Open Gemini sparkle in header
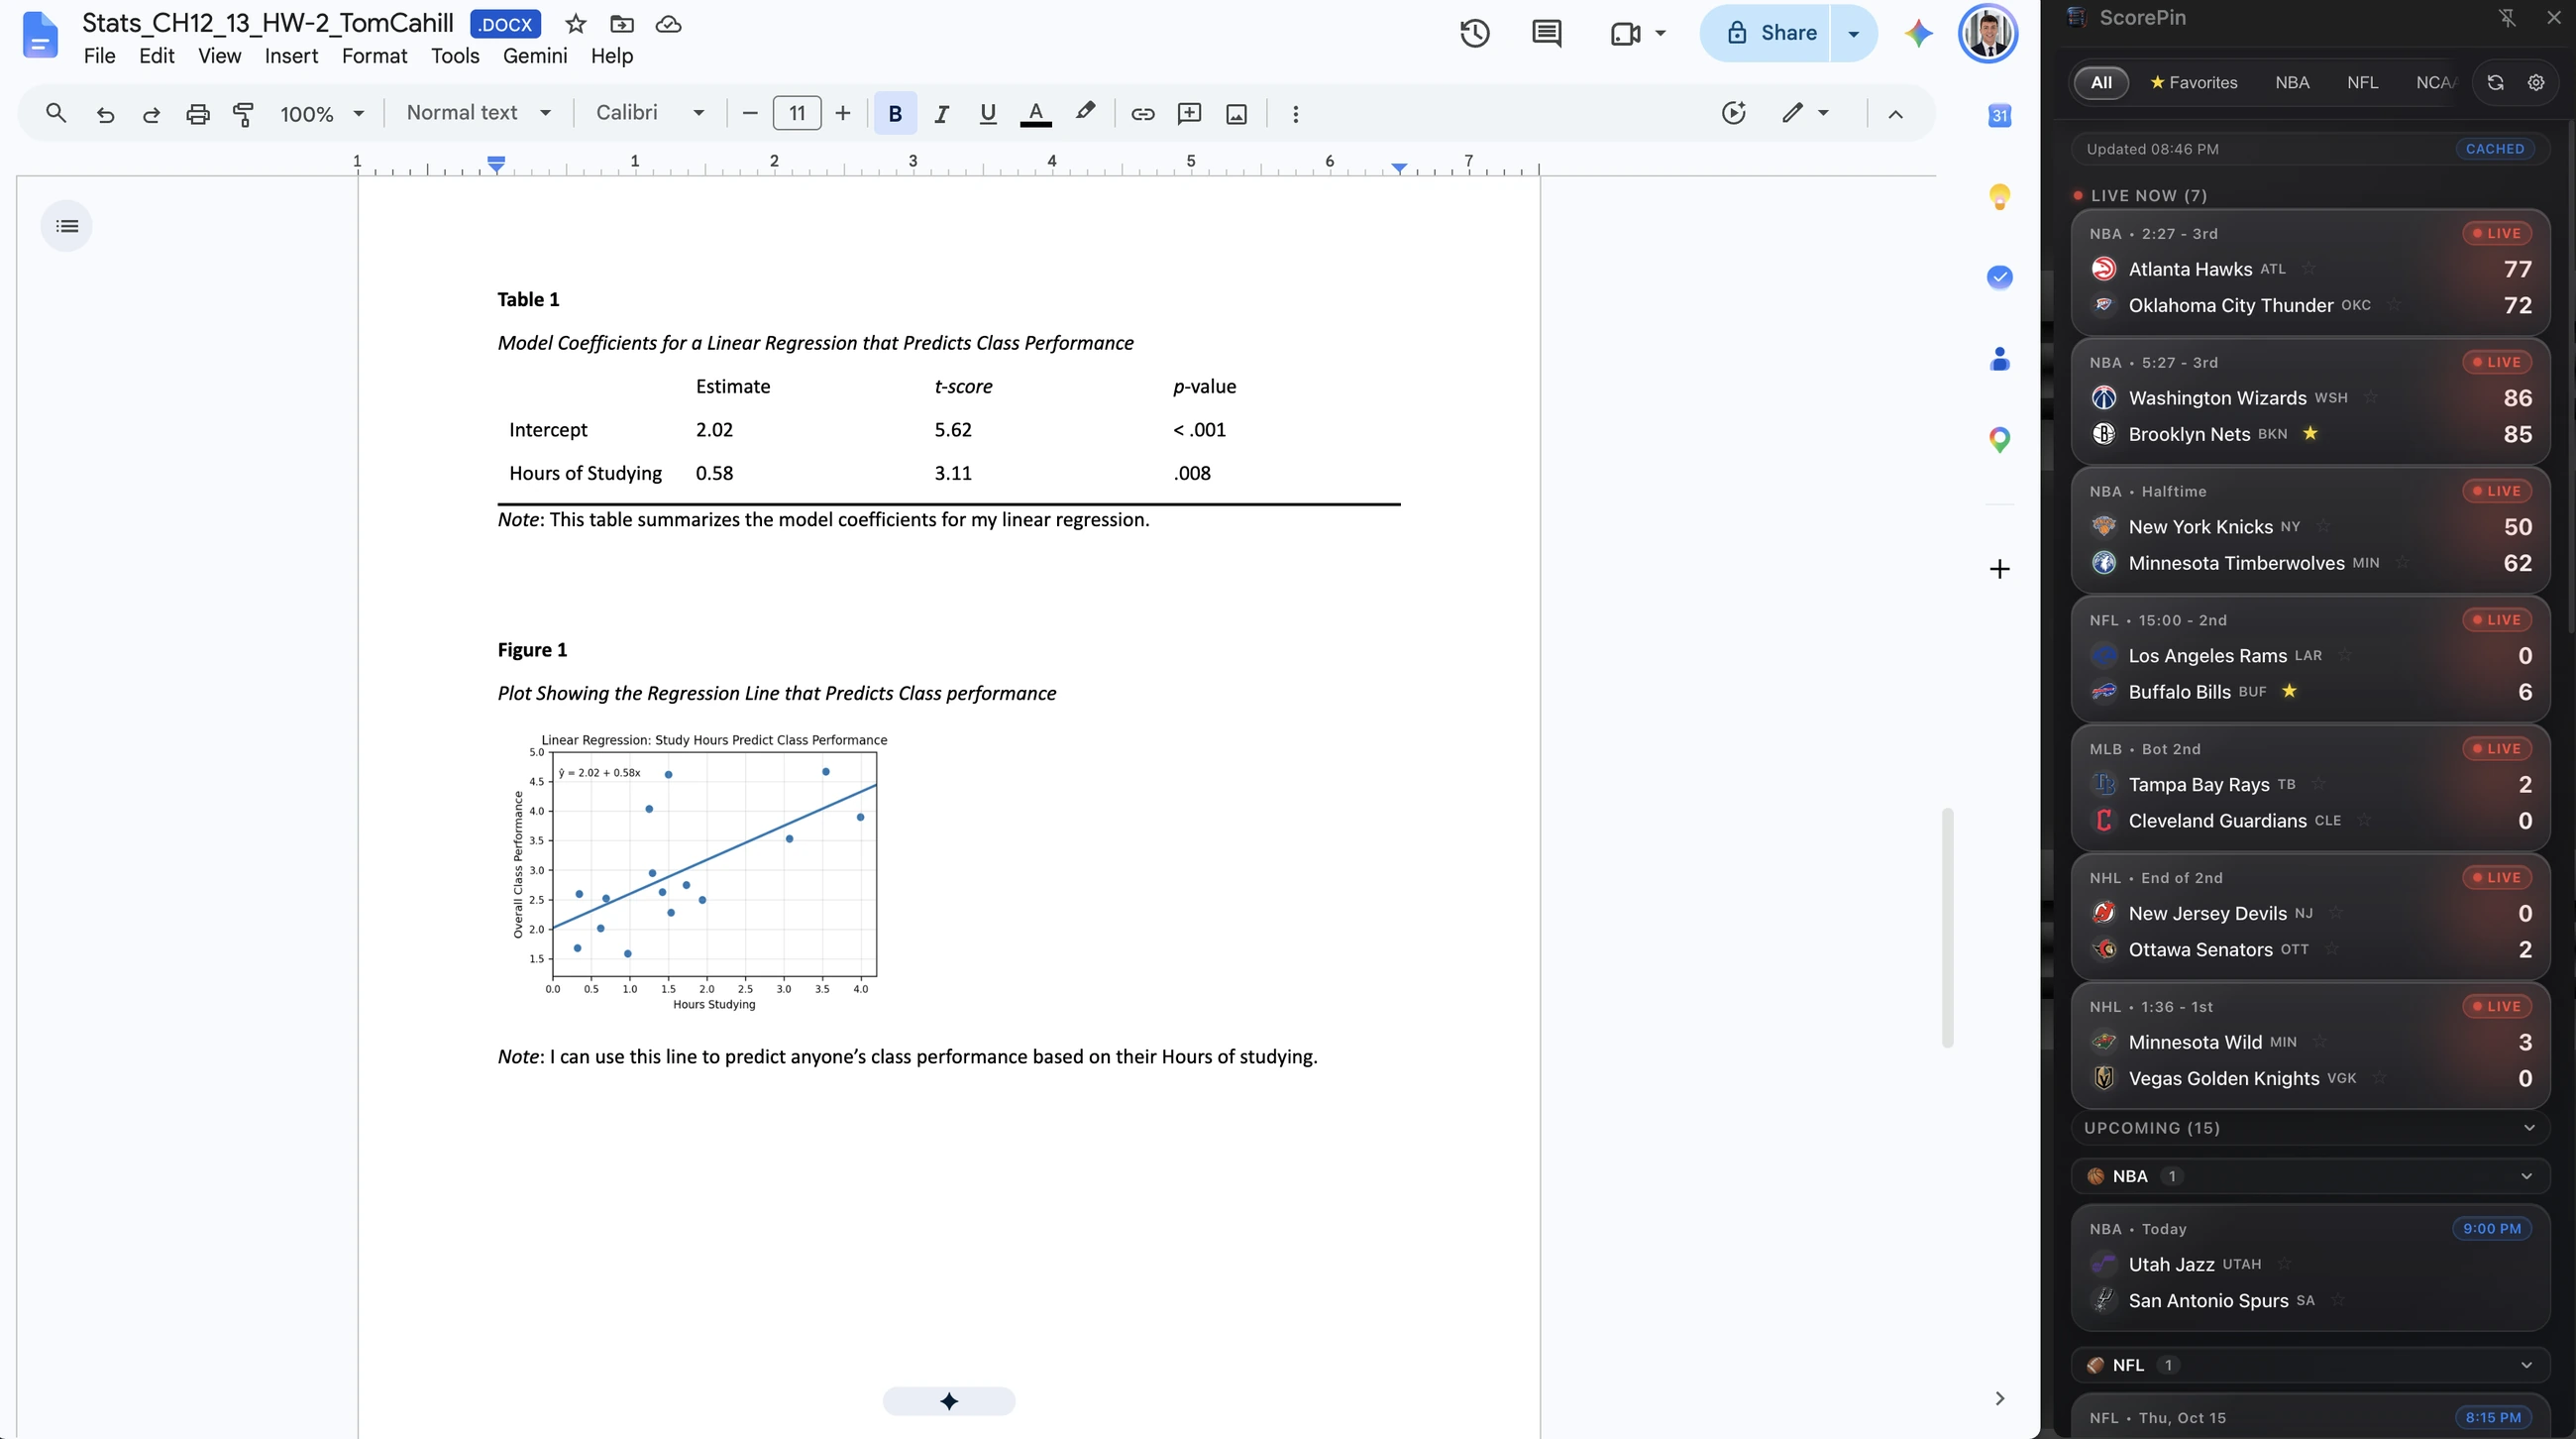This screenshot has height=1439, width=2576. coord(1918,33)
